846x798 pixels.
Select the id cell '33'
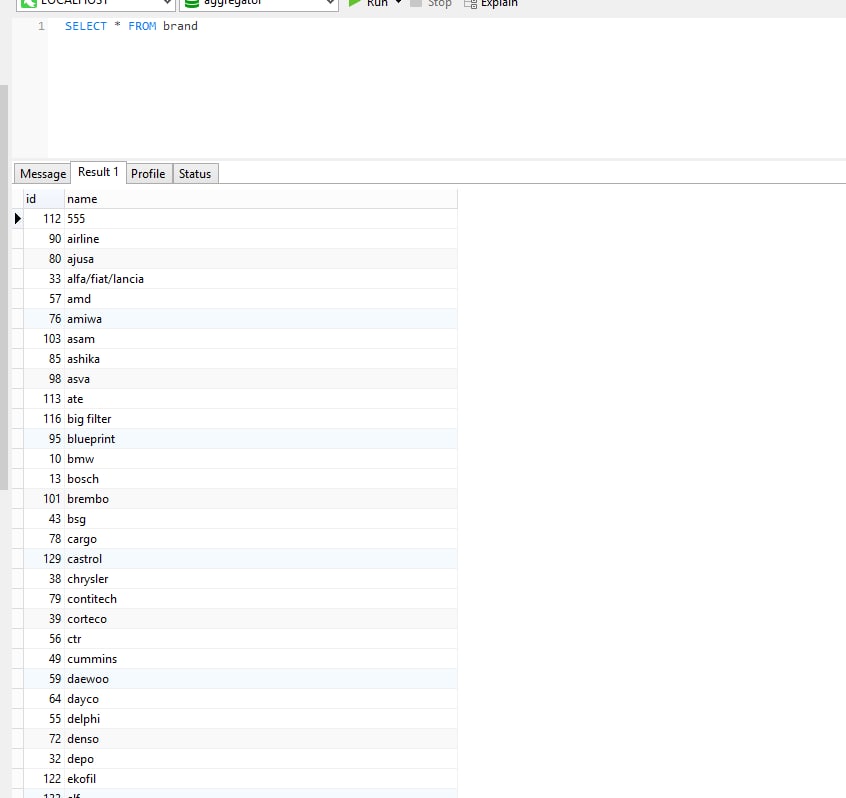coord(44,279)
